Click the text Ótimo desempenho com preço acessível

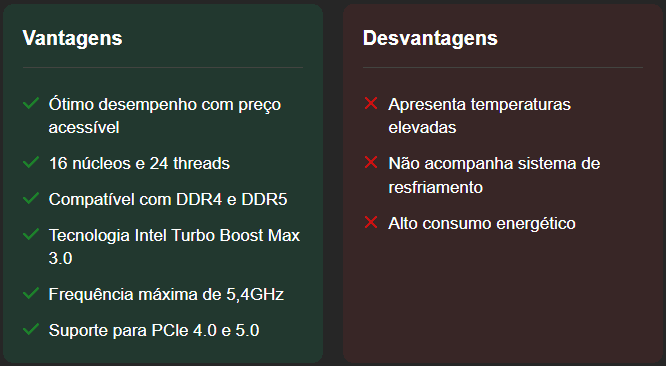pos(165,116)
